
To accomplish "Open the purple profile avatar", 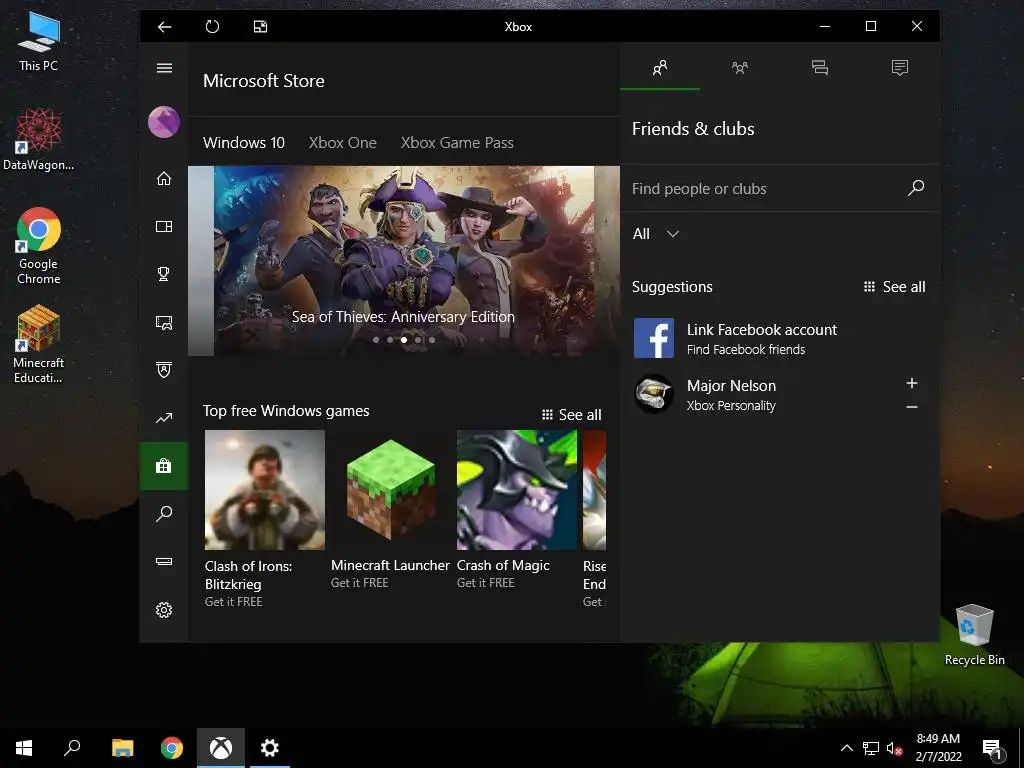I will 164,122.
